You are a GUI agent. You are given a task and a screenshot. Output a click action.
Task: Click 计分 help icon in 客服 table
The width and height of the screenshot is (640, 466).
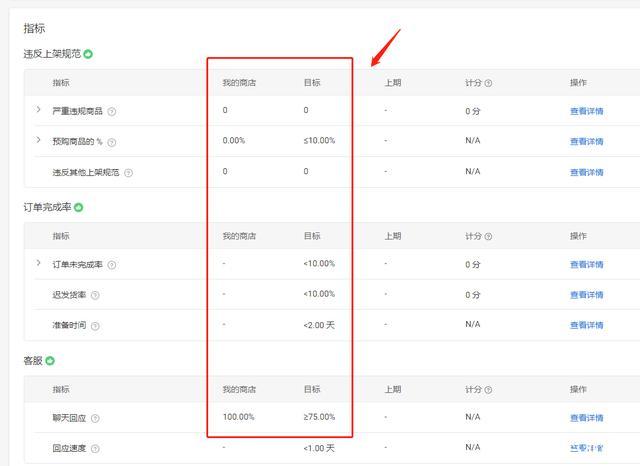pyautogui.click(x=488, y=390)
